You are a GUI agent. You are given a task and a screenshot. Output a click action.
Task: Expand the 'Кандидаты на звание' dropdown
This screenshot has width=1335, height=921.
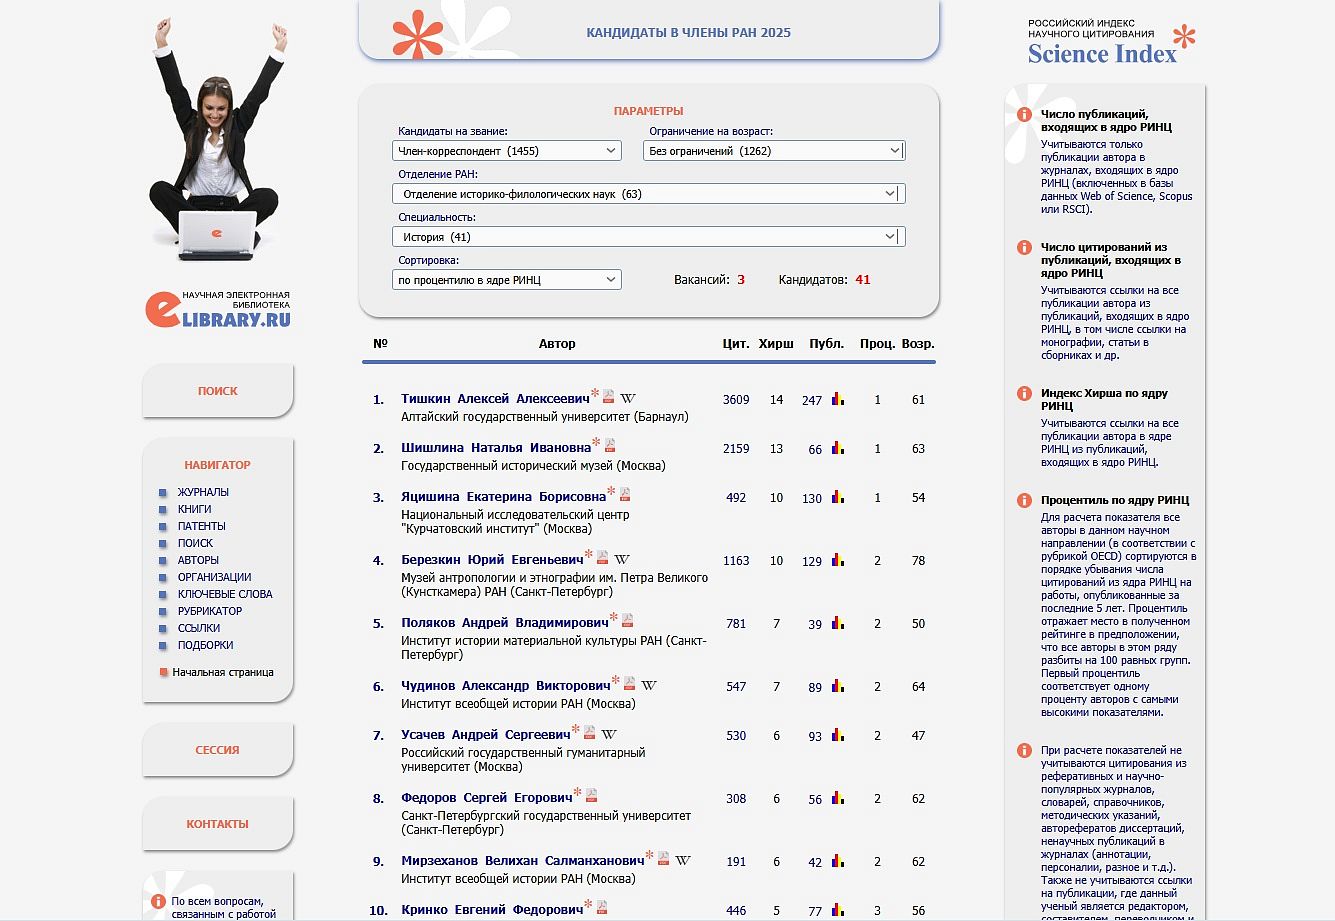coord(506,151)
